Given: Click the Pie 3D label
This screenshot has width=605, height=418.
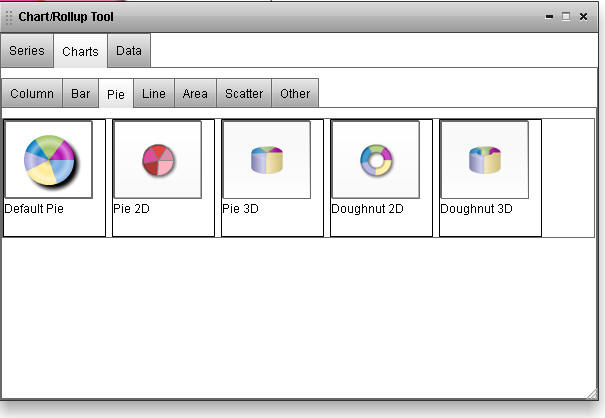Looking at the screenshot, I should pos(240,209).
